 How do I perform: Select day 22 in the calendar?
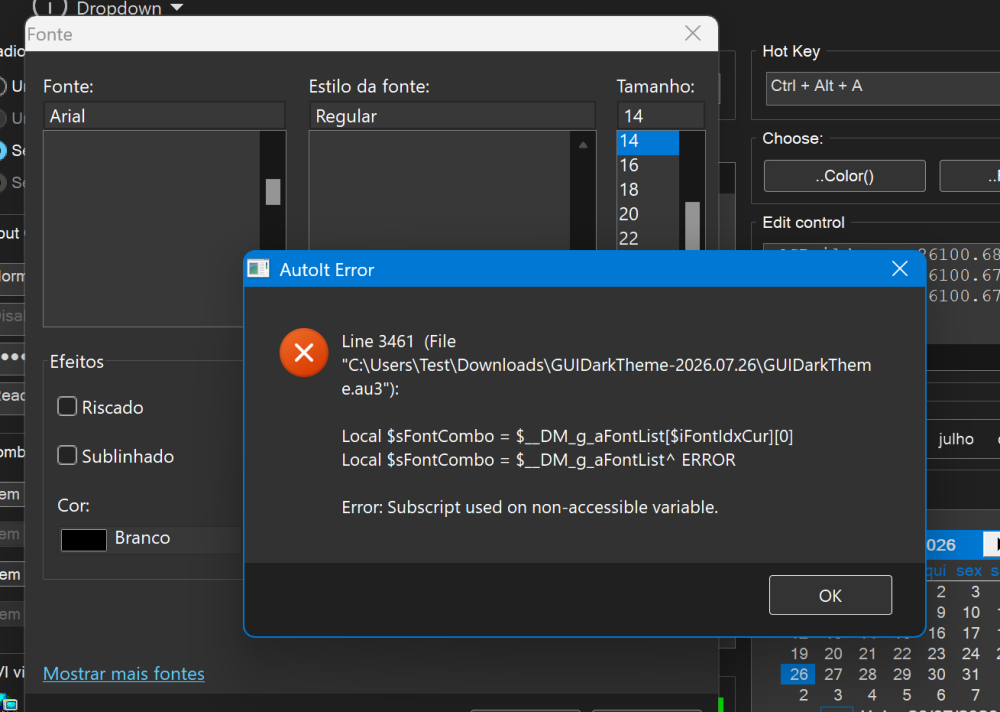pos(902,654)
